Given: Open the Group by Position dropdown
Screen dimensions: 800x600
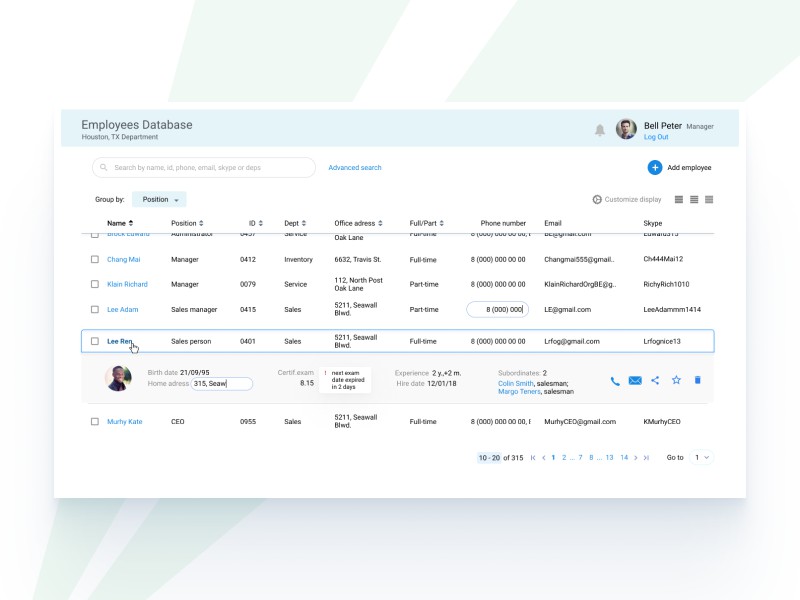Looking at the screenshot, I should click(159, 199).
